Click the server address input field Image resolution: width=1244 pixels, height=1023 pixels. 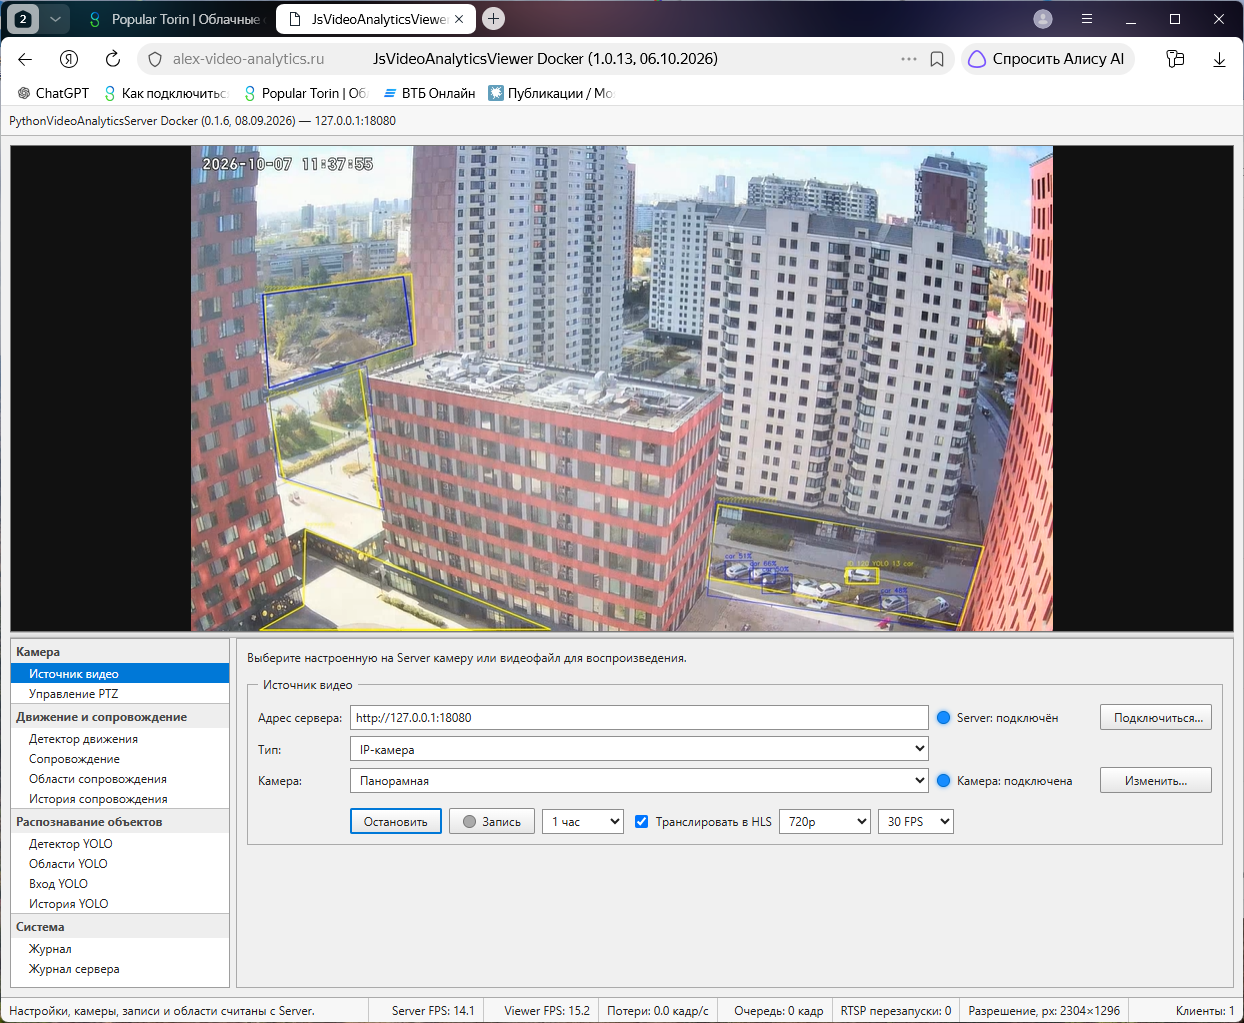639,717
